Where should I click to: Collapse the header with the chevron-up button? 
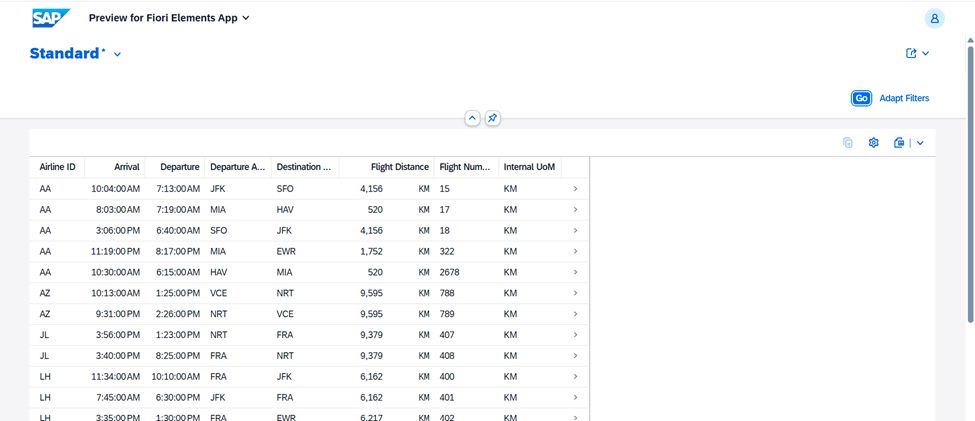tap(472, 118)
